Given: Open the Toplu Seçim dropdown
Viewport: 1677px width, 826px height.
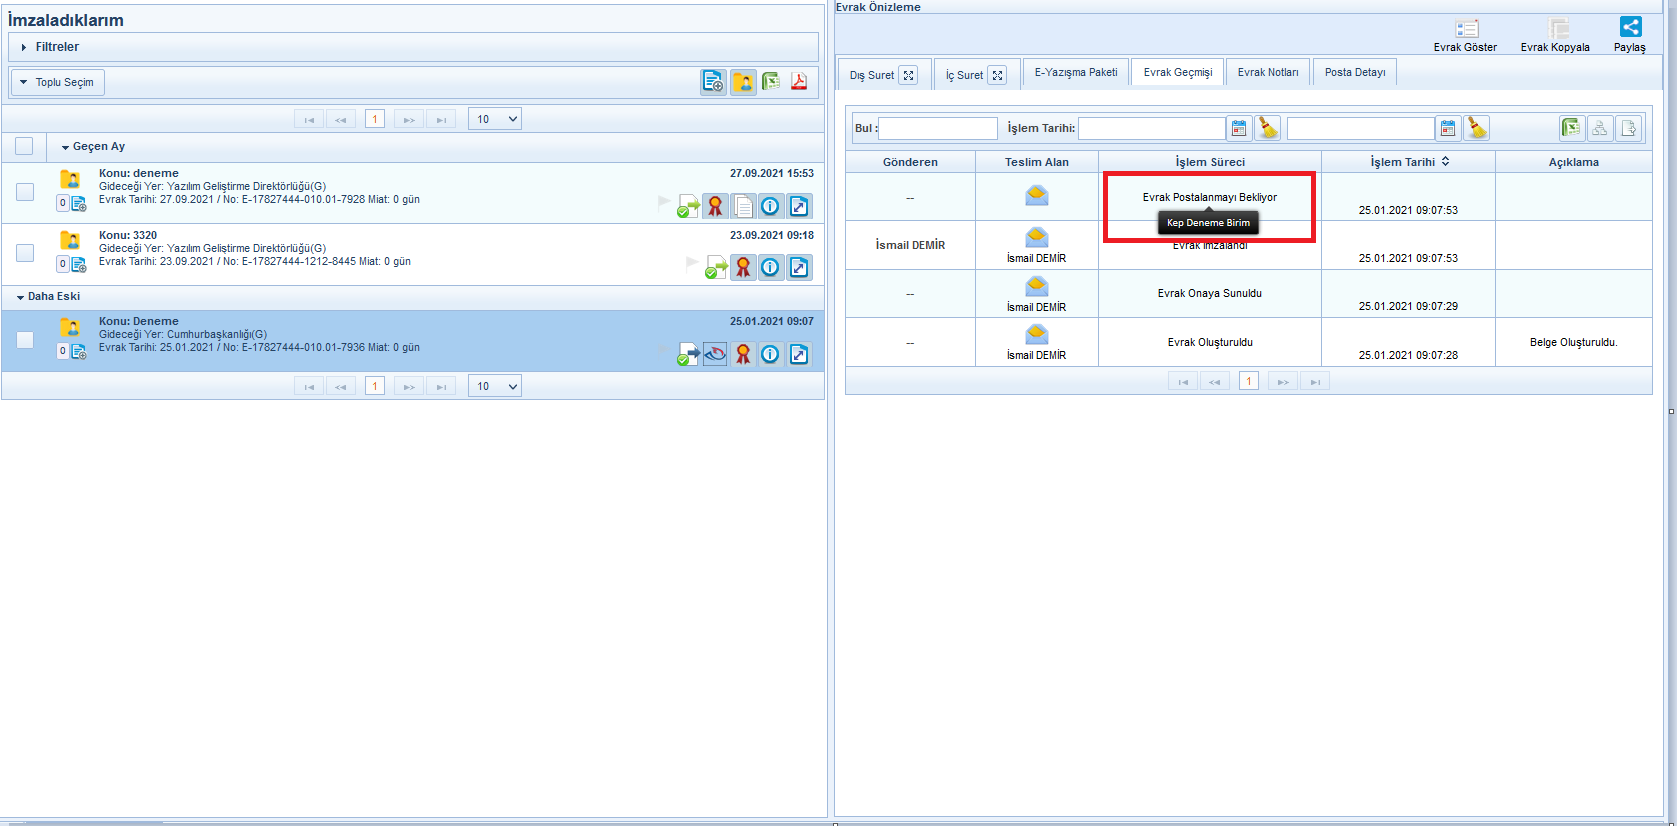Looking at the screenshot, I should pyautogui.click(x=57, y=82).
